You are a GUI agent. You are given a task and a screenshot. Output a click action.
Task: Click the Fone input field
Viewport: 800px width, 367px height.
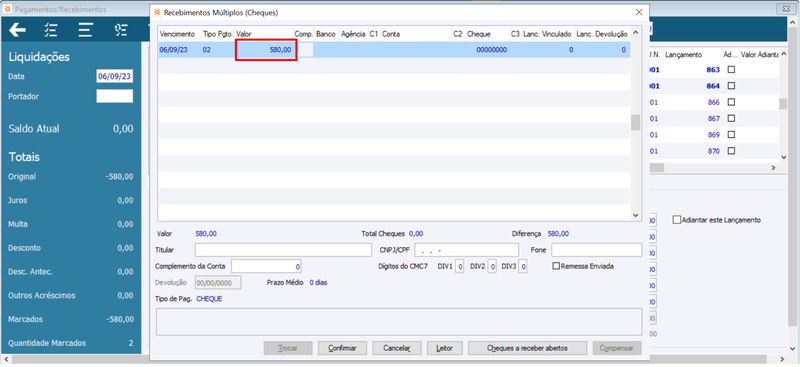point(596,250)
